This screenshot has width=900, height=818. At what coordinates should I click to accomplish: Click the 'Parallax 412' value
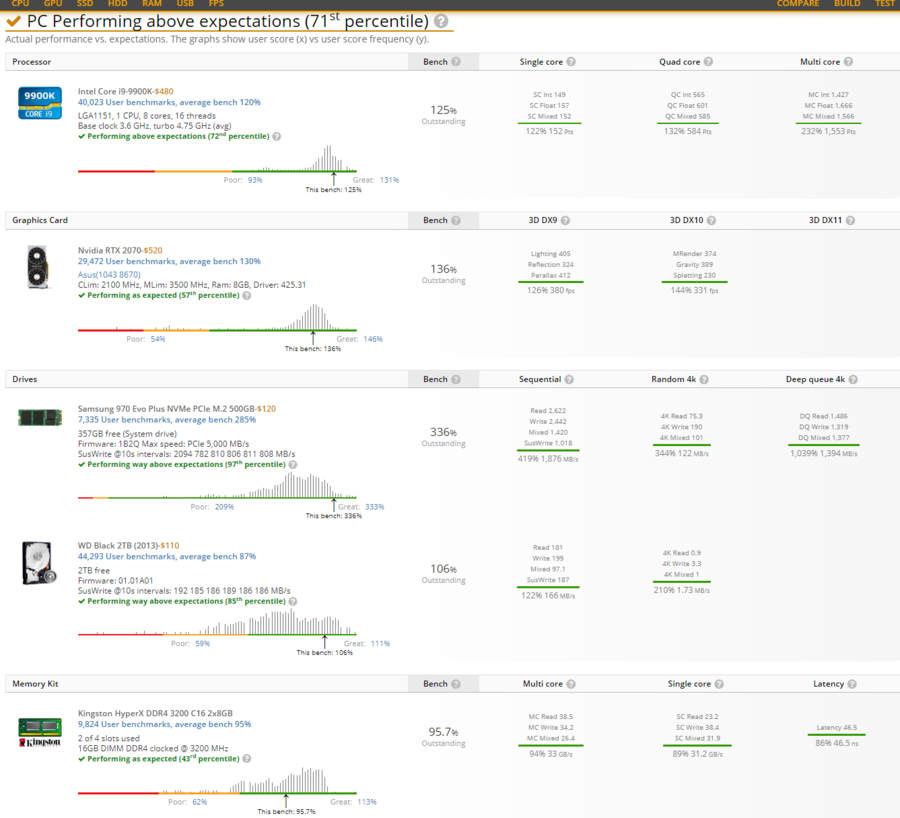(550, 276)
